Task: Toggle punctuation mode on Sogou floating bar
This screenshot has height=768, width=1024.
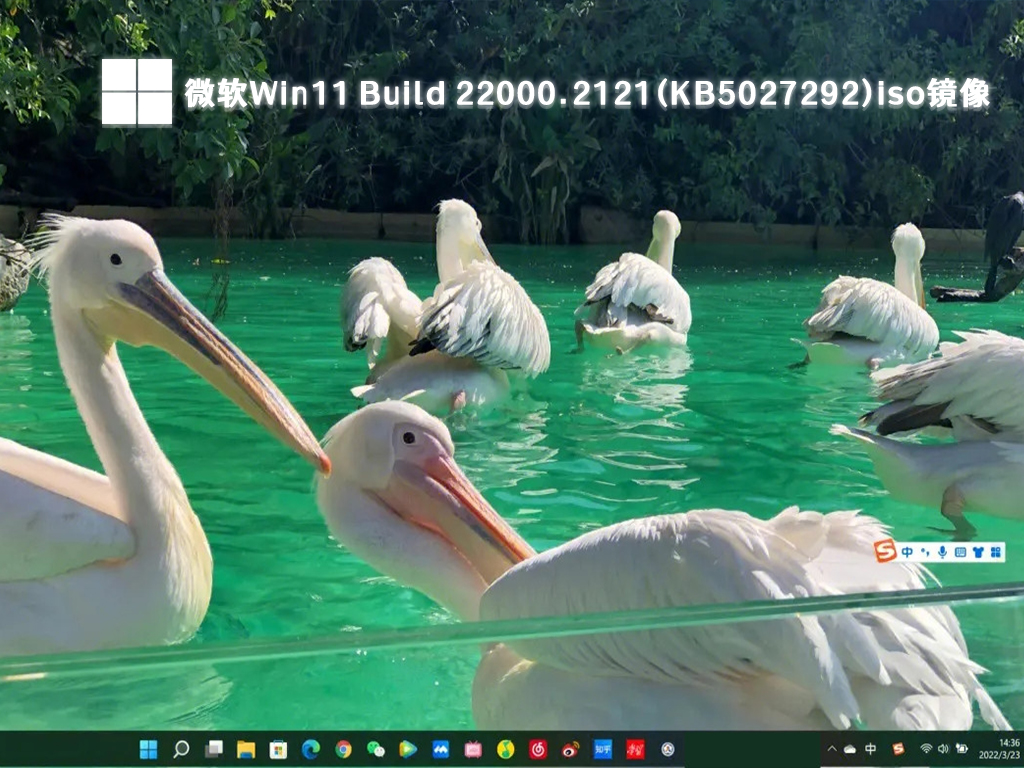Action: 925,552
